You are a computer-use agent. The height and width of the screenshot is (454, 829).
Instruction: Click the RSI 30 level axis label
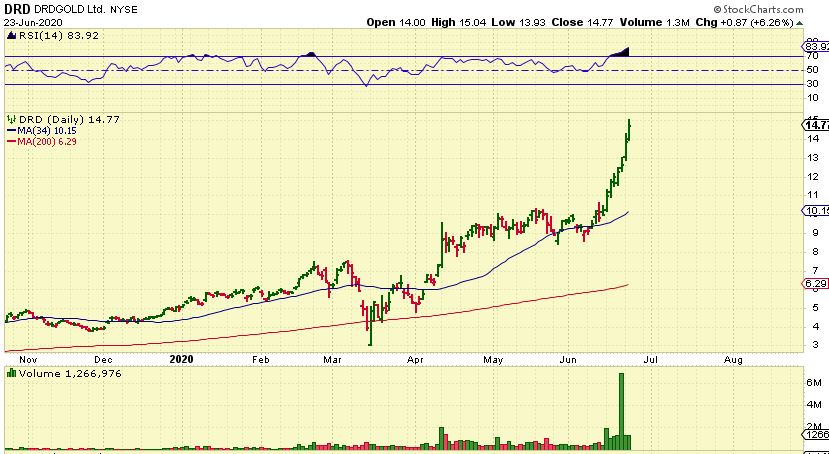click(813, 84)
